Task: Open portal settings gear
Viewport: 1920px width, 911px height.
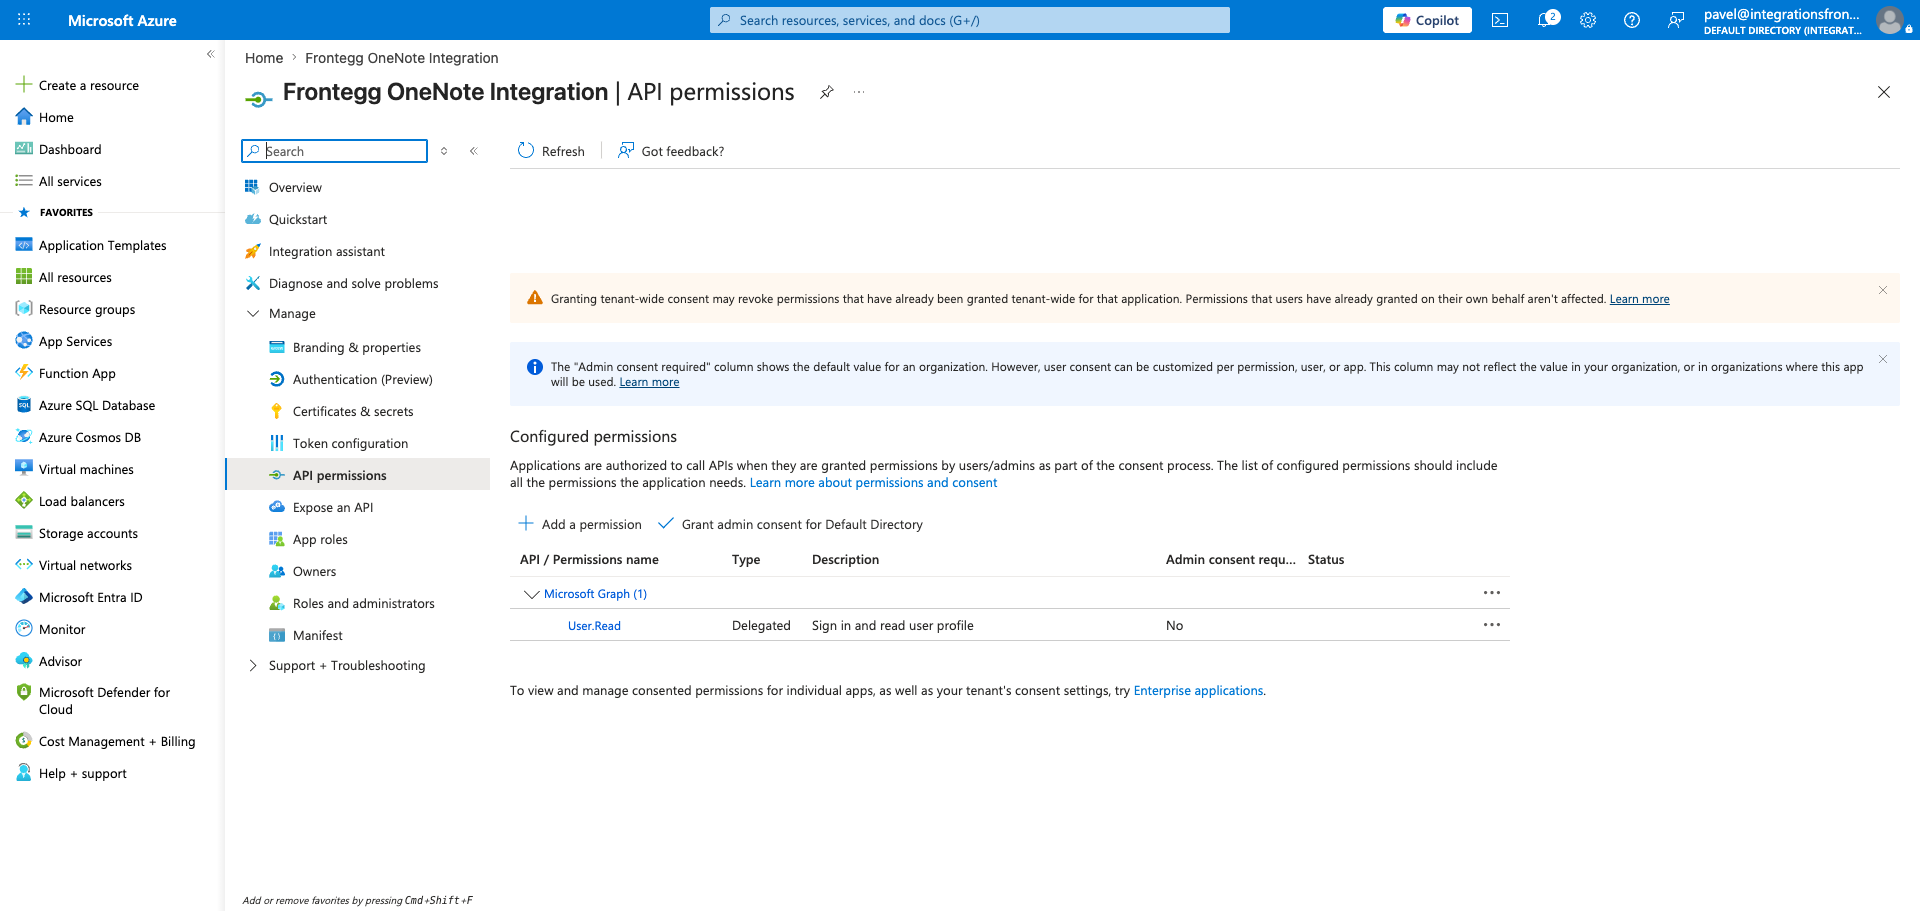Action: [1588, 20]
